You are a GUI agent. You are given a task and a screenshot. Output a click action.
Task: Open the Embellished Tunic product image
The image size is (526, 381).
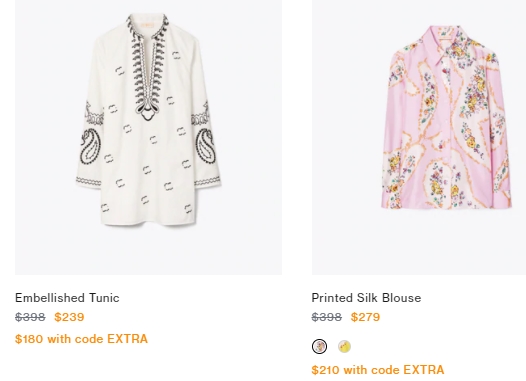148,137
